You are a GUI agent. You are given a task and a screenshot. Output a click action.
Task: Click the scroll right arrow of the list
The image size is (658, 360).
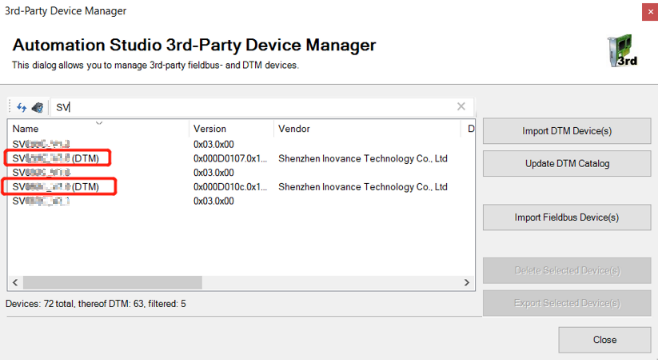pyautogui.click(x=467, y=282)
